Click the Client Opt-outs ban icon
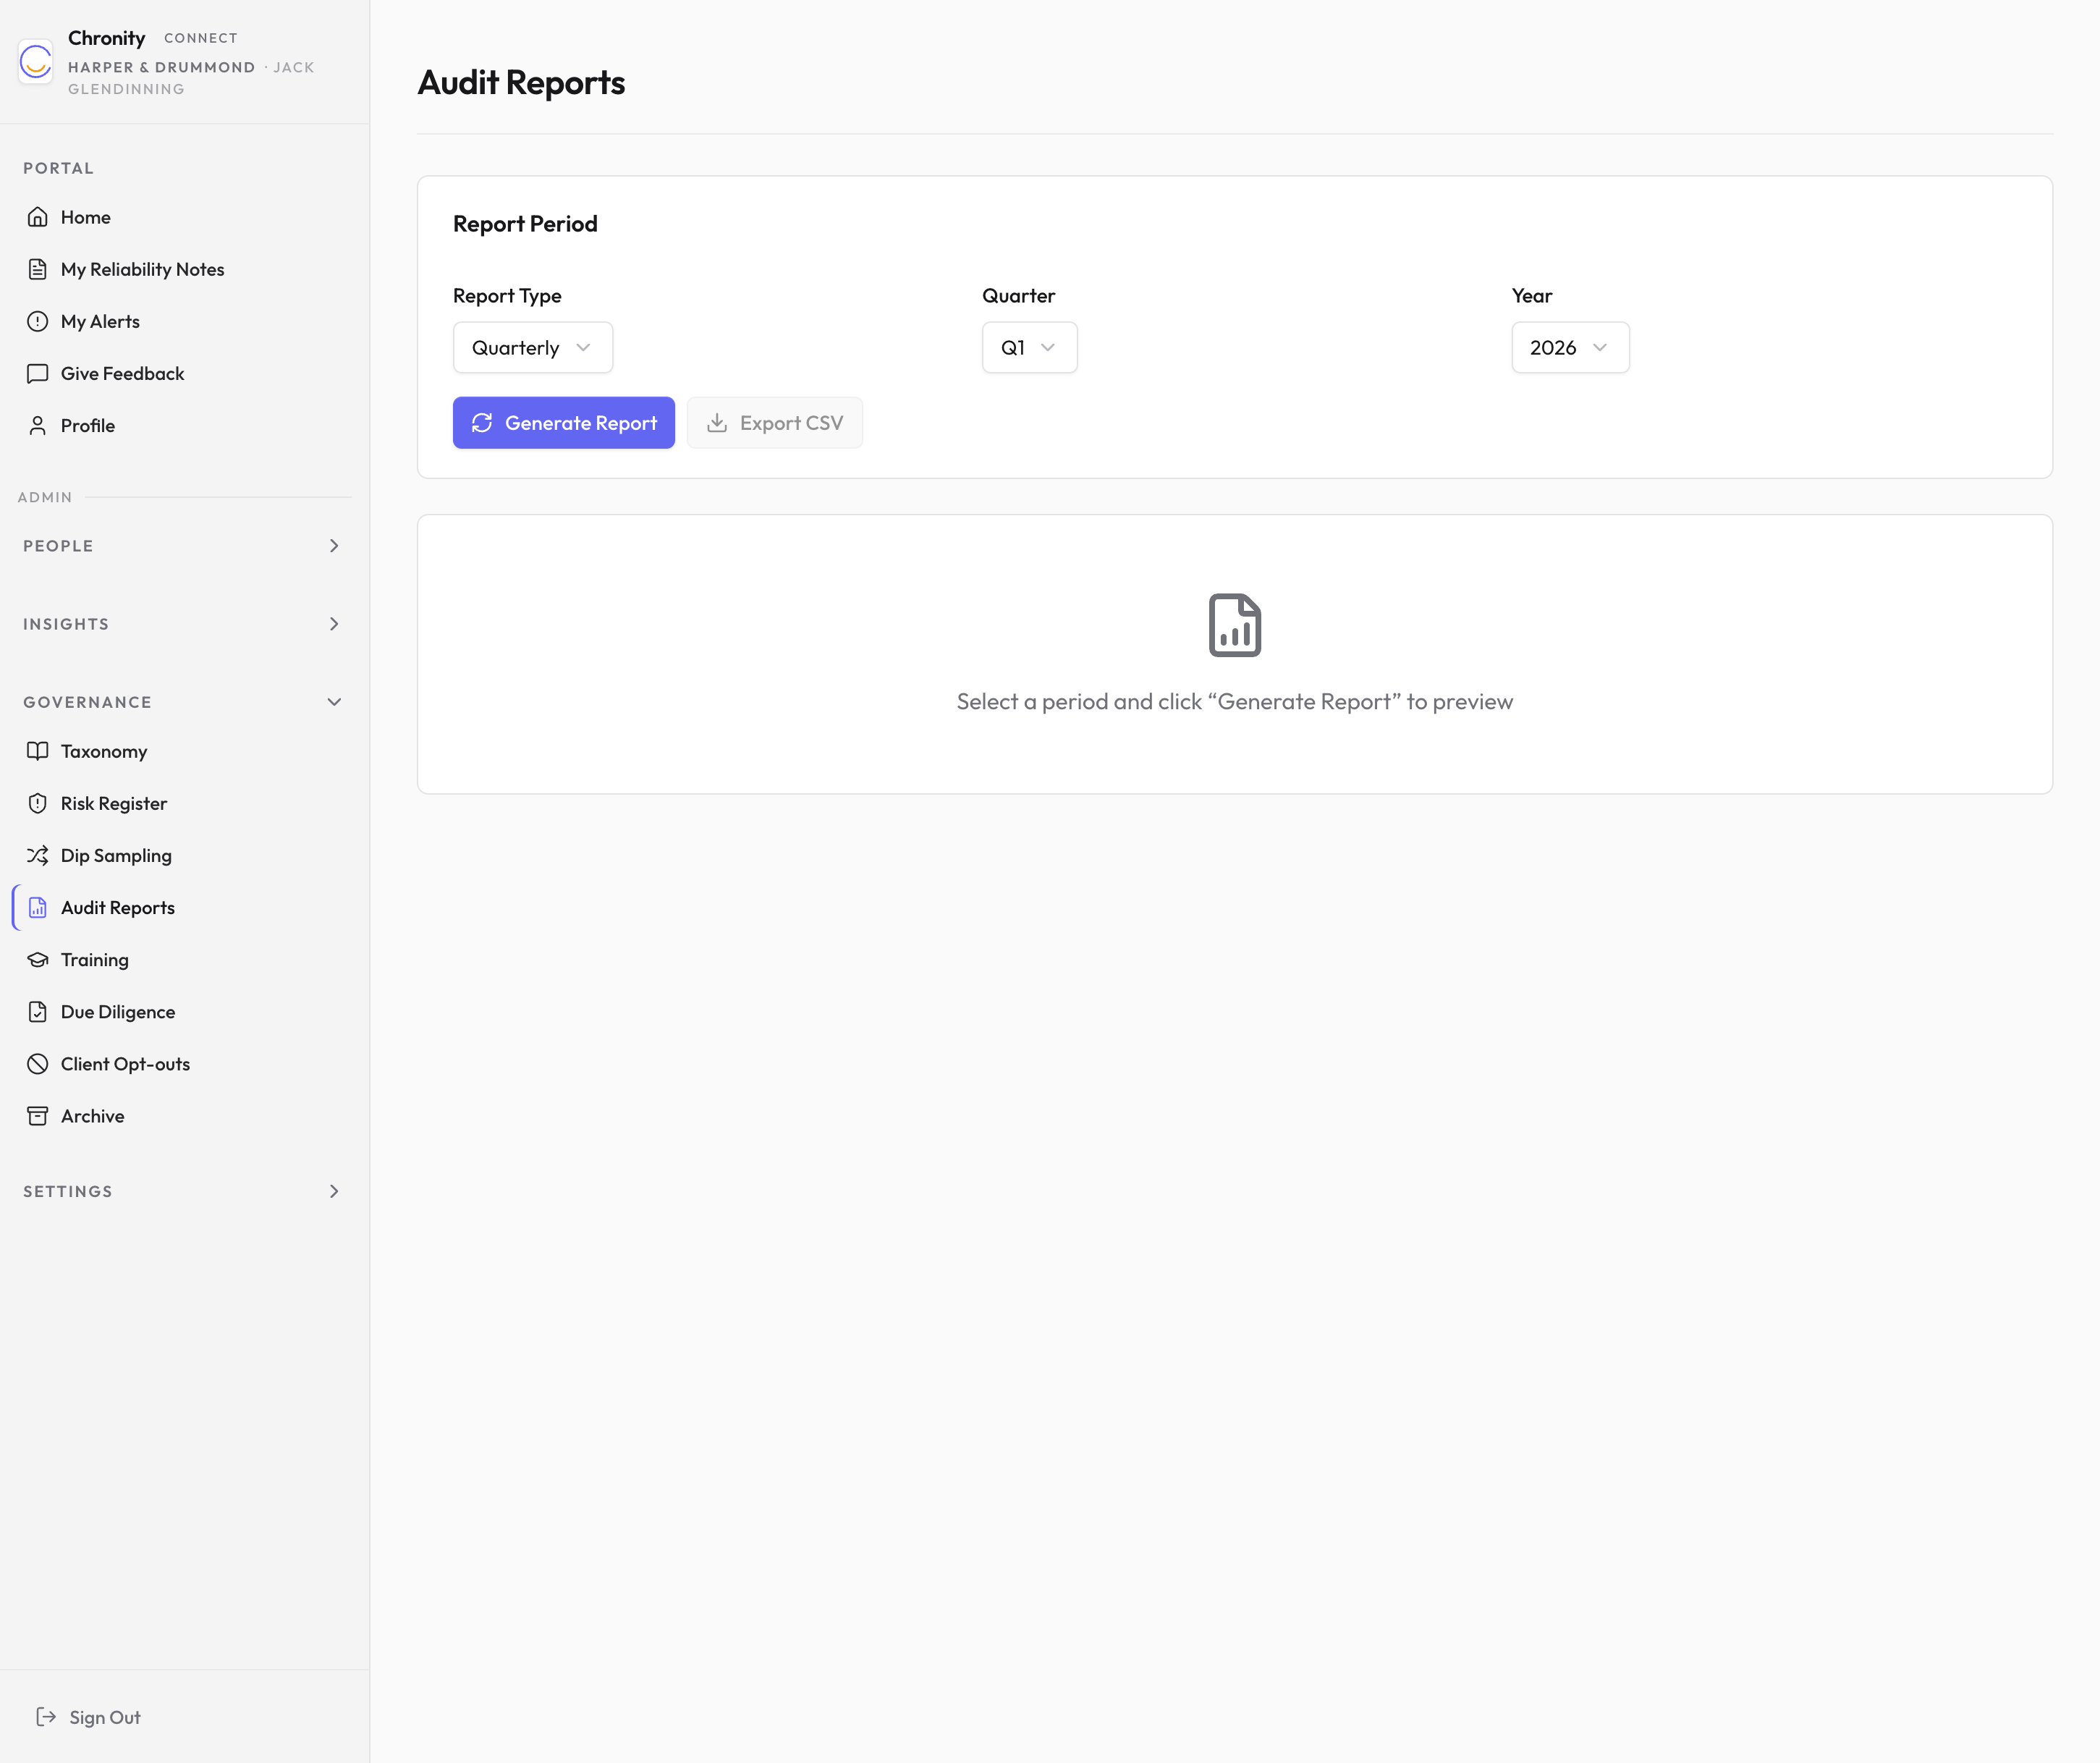The image size is (2100, 1763). 38,1064
